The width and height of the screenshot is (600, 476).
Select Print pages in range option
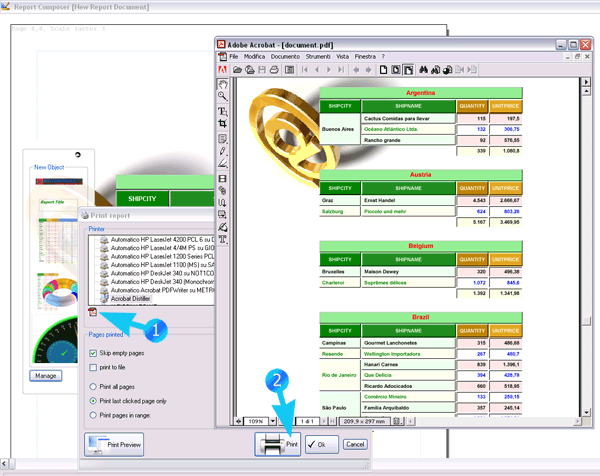pos(93,415)
